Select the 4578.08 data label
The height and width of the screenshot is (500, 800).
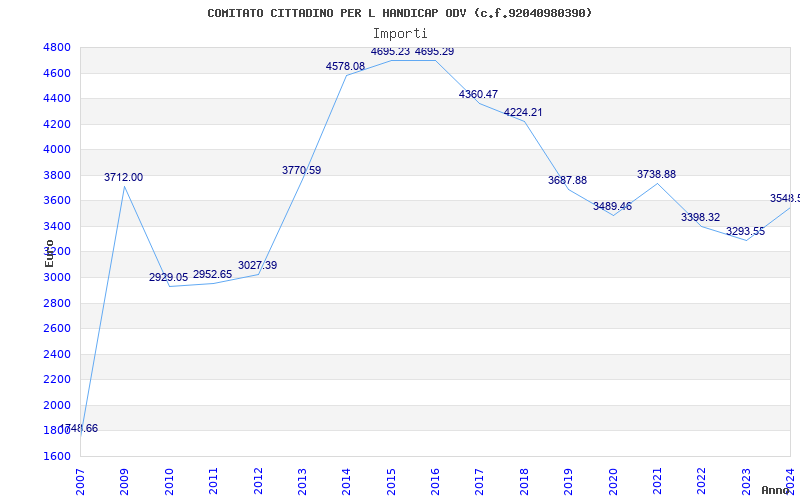click(345, 66)
